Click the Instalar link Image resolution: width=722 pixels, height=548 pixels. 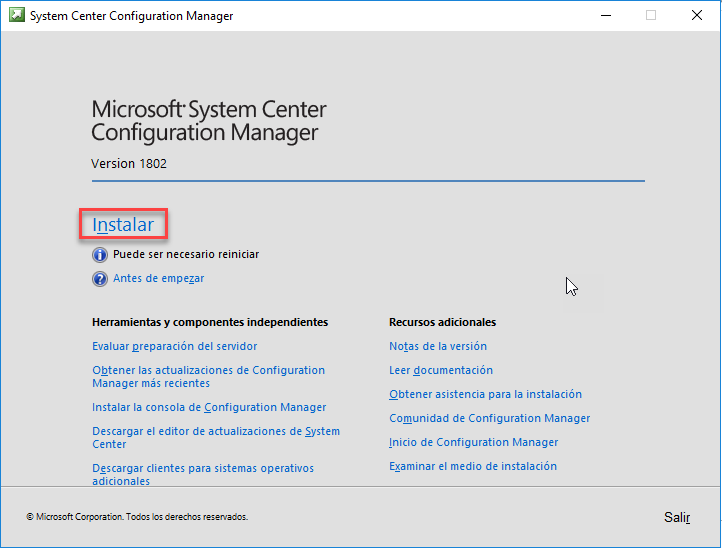point(123,225)
